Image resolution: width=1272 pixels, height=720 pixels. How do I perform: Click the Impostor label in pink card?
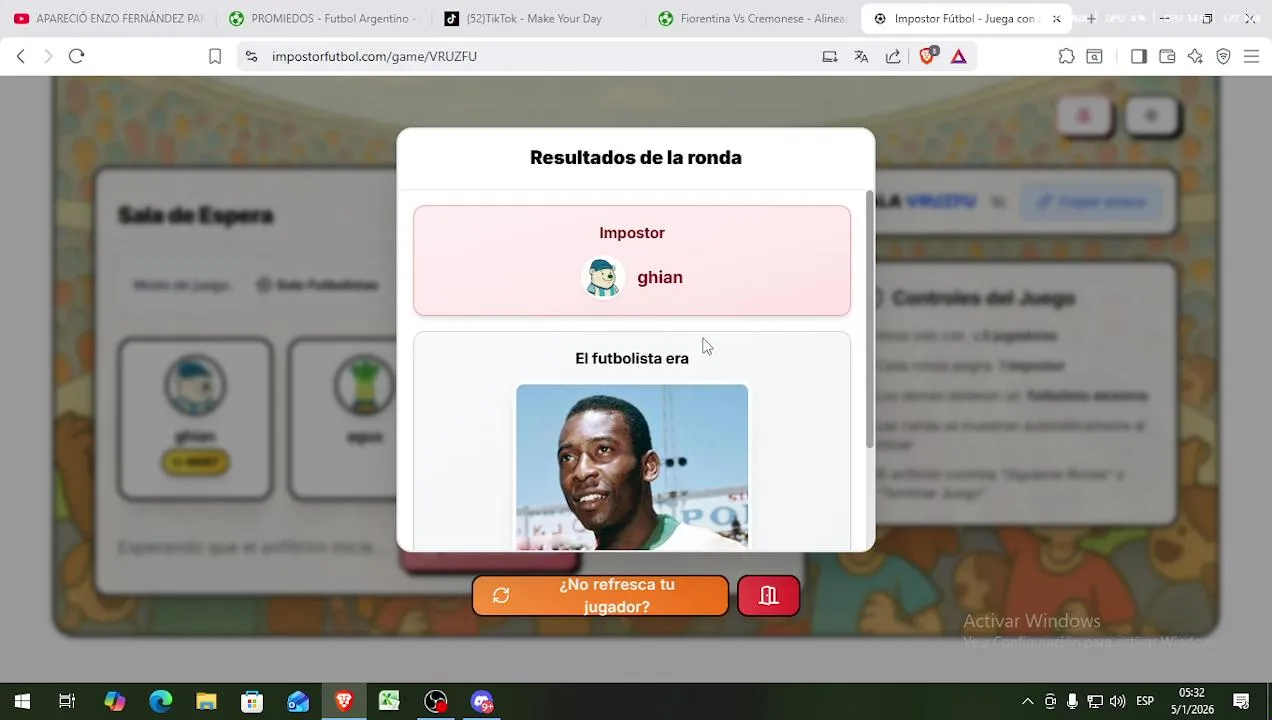click(632, 233)
